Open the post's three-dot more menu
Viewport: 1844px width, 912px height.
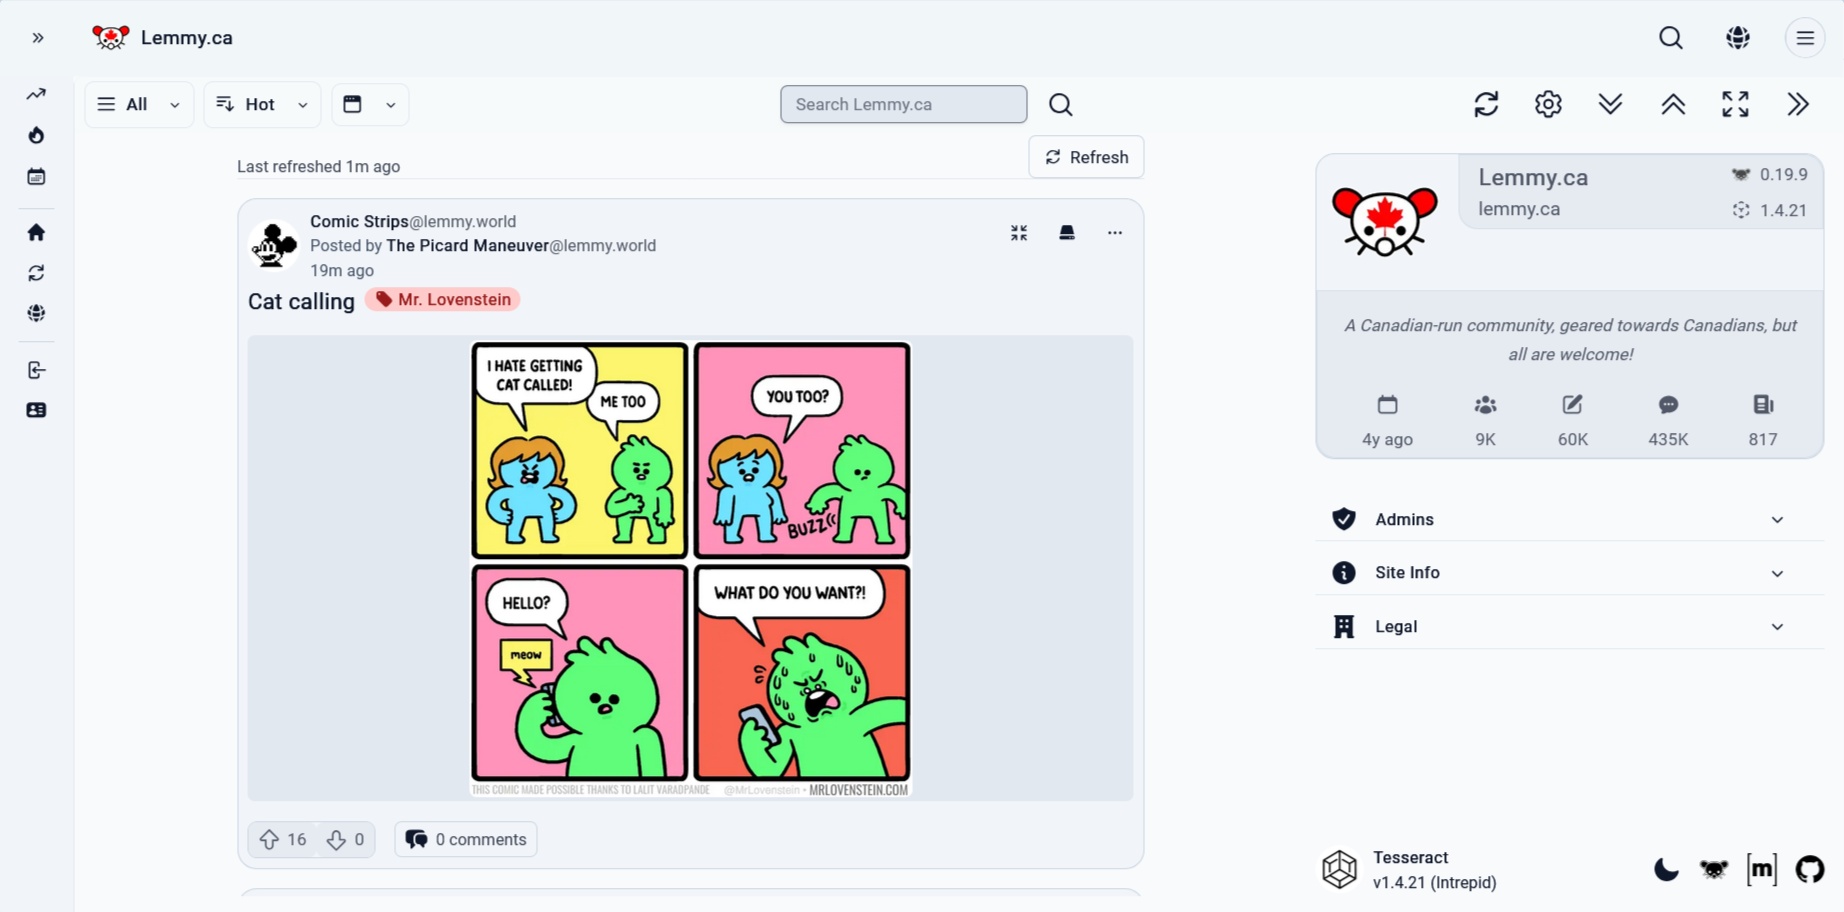(x=1115, y=233)
